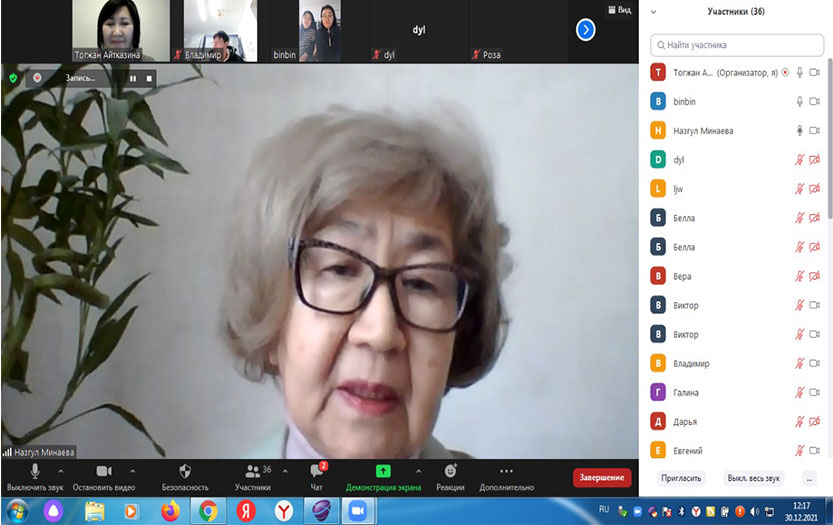
Task: Open the Чат icon with notification badge
Action: coord(316,471)
